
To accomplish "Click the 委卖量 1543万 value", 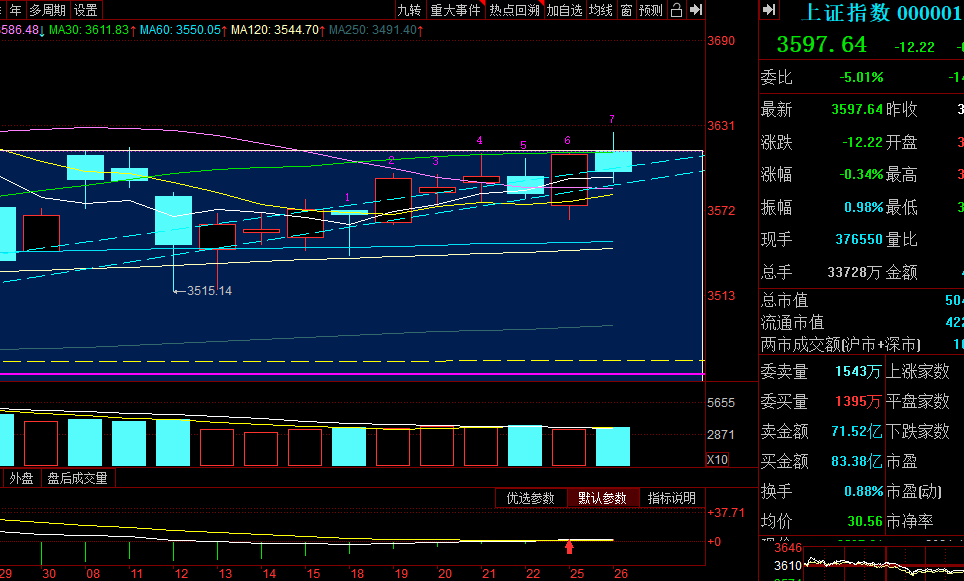I will (x=858, y=371).
